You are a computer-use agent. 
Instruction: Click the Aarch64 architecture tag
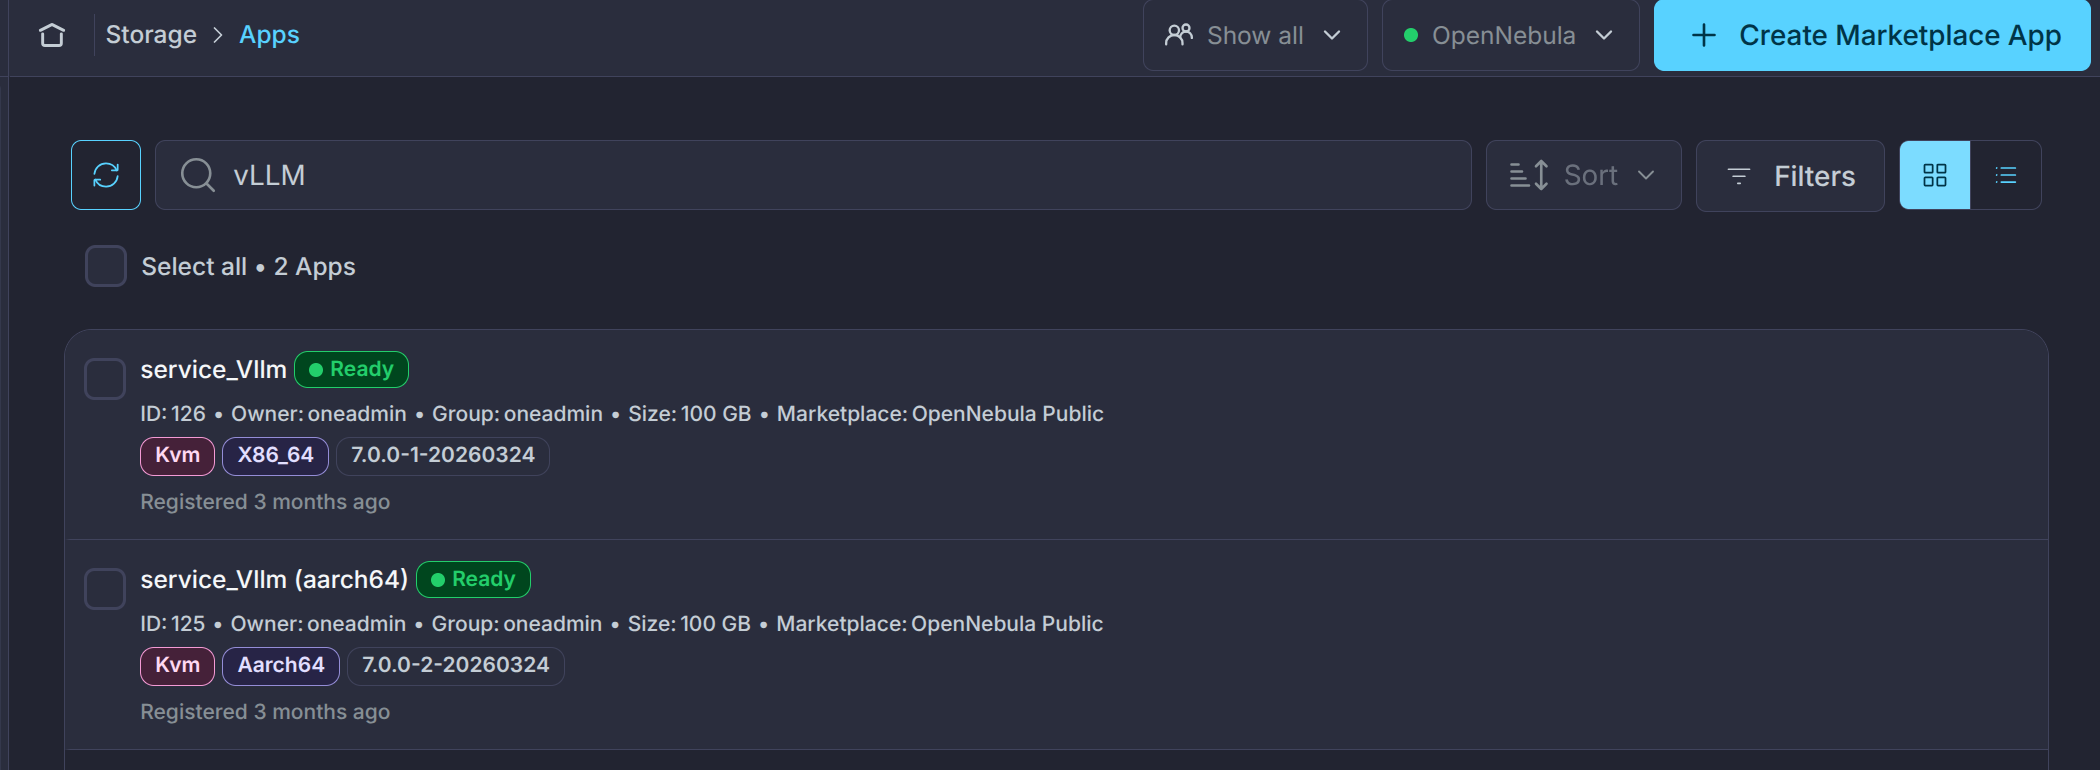point(281,666)
